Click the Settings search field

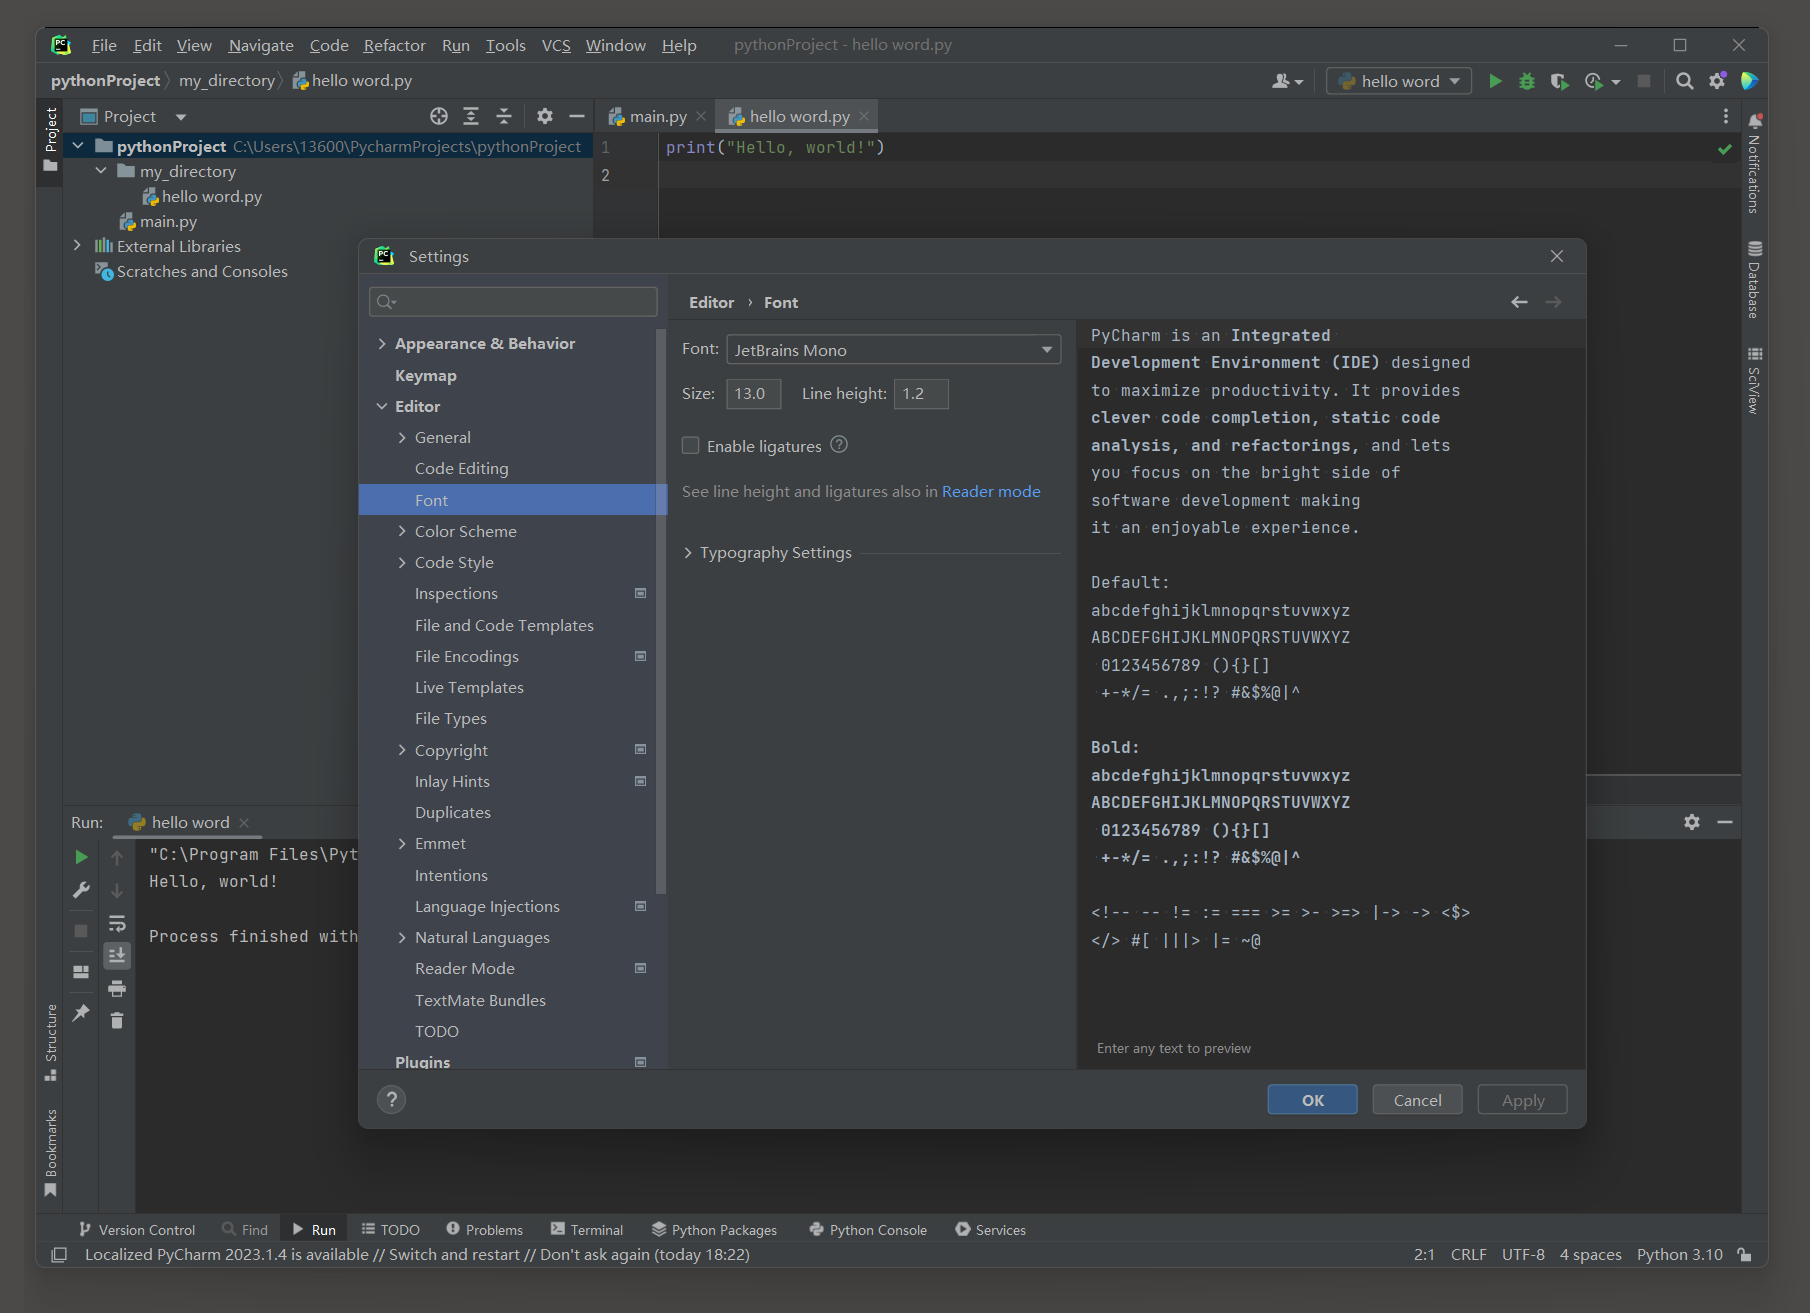513,302
